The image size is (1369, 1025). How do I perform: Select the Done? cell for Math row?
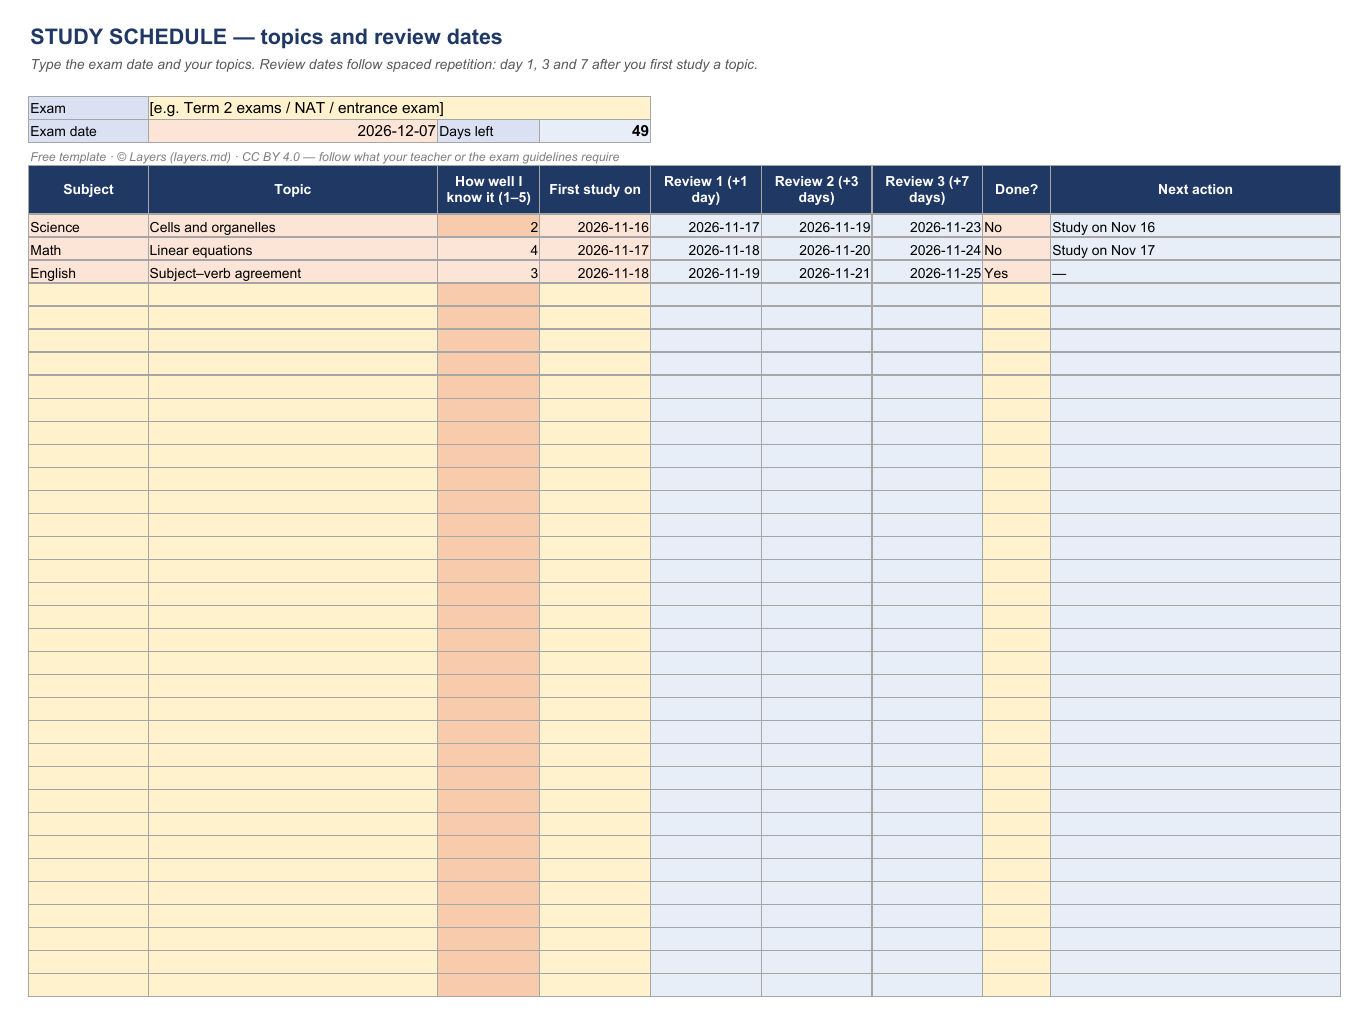pos(1016,250)
